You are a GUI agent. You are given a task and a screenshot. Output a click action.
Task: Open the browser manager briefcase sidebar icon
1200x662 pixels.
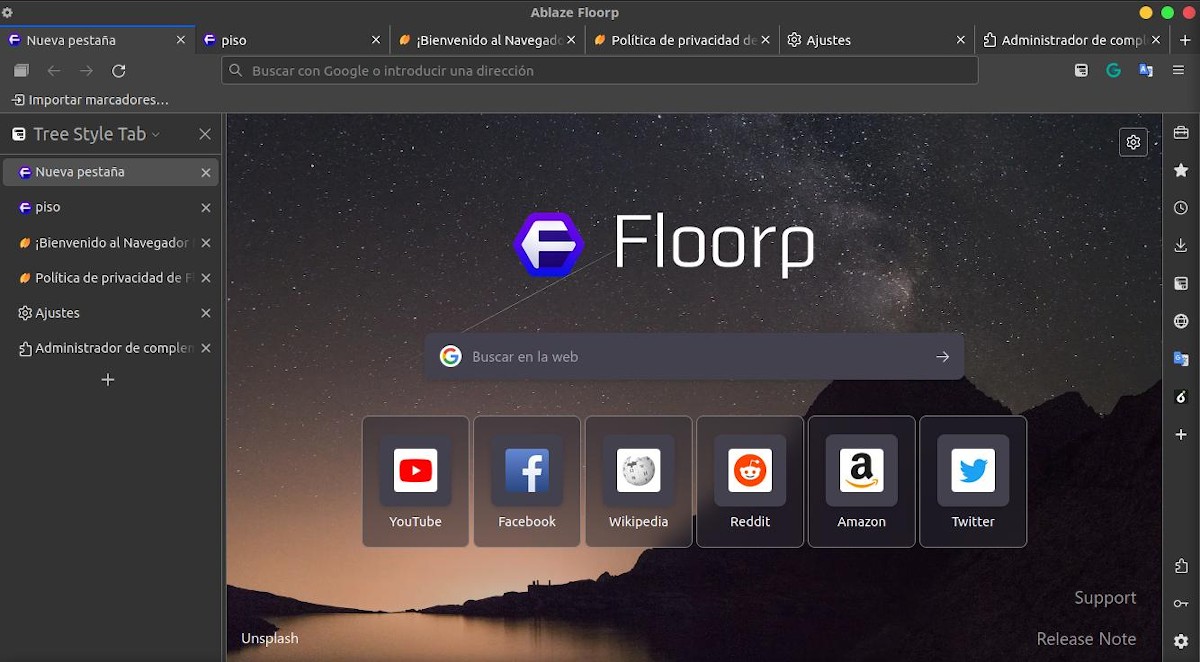[1181, 133]
